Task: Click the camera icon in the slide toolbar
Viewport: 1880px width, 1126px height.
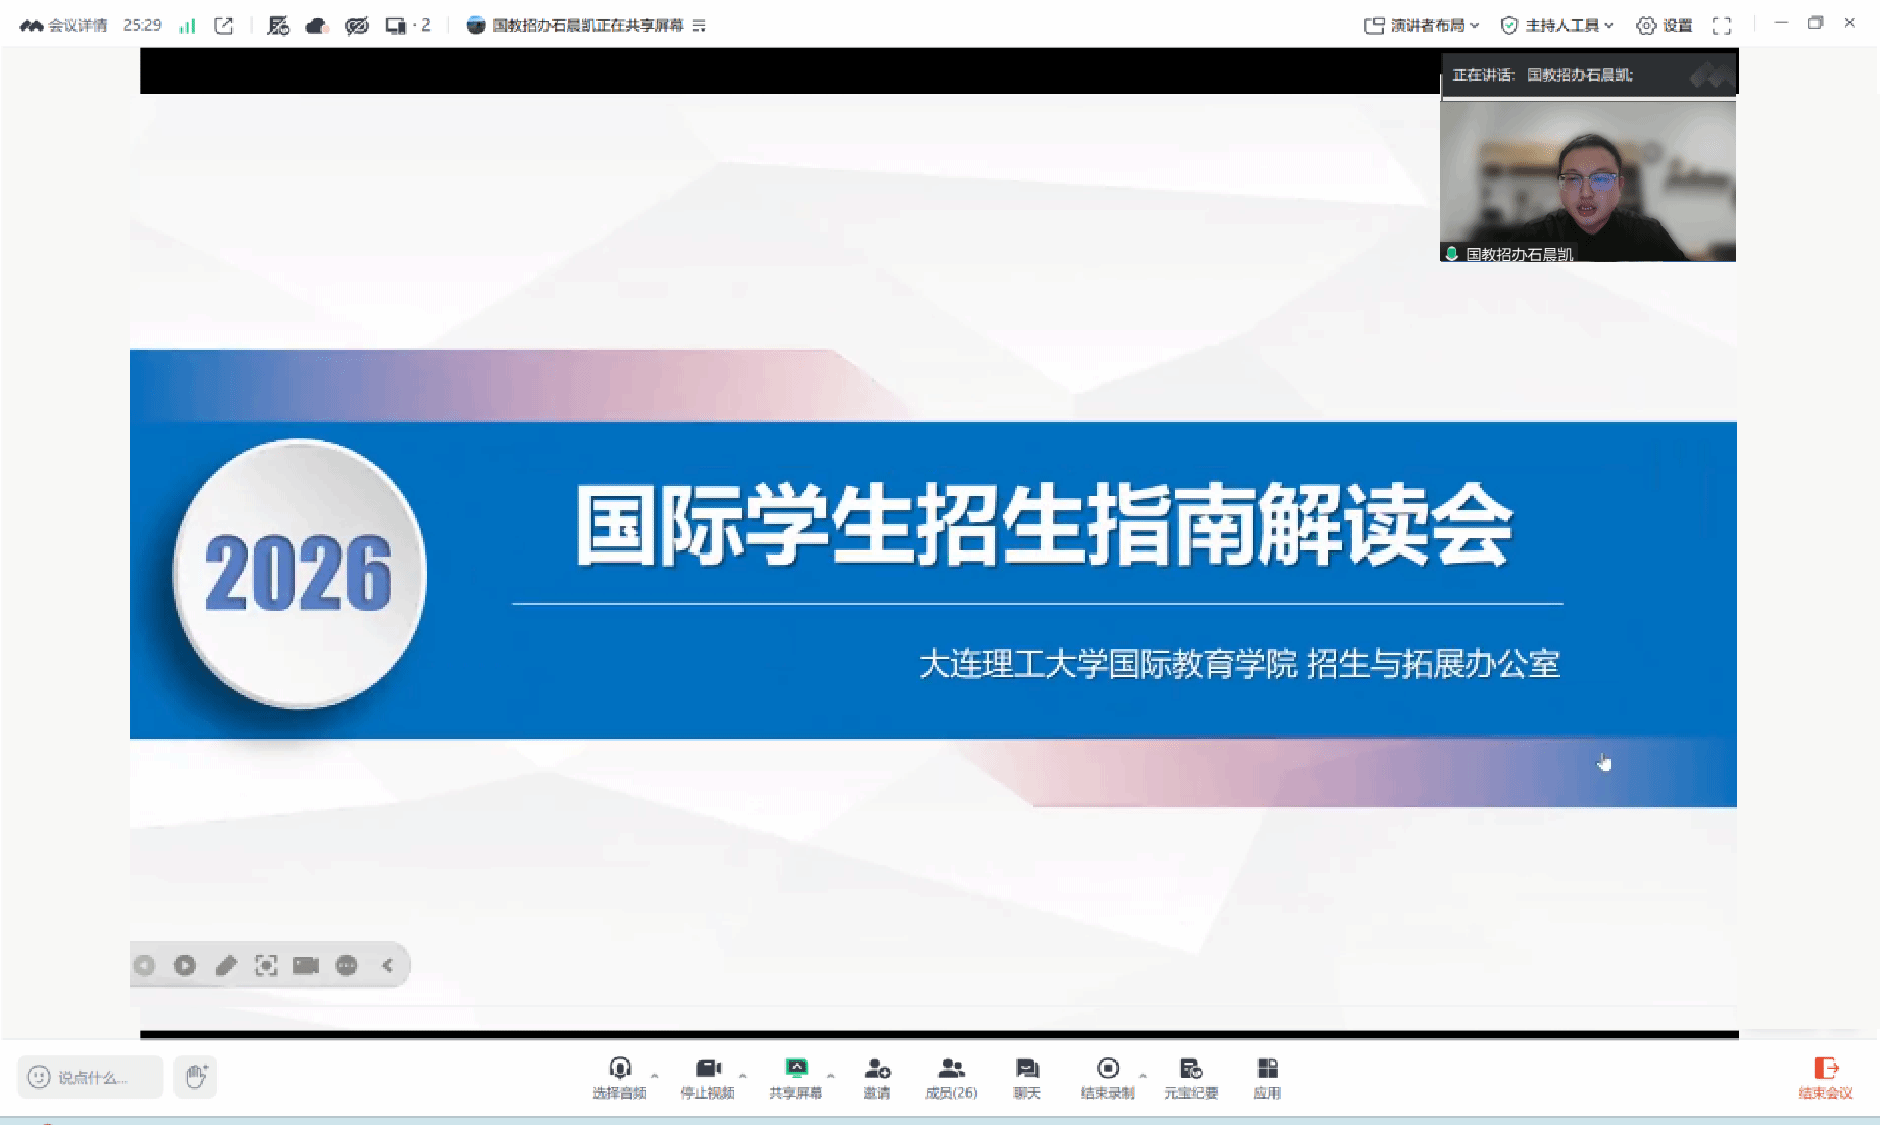Action: click(x=306, y=965)
